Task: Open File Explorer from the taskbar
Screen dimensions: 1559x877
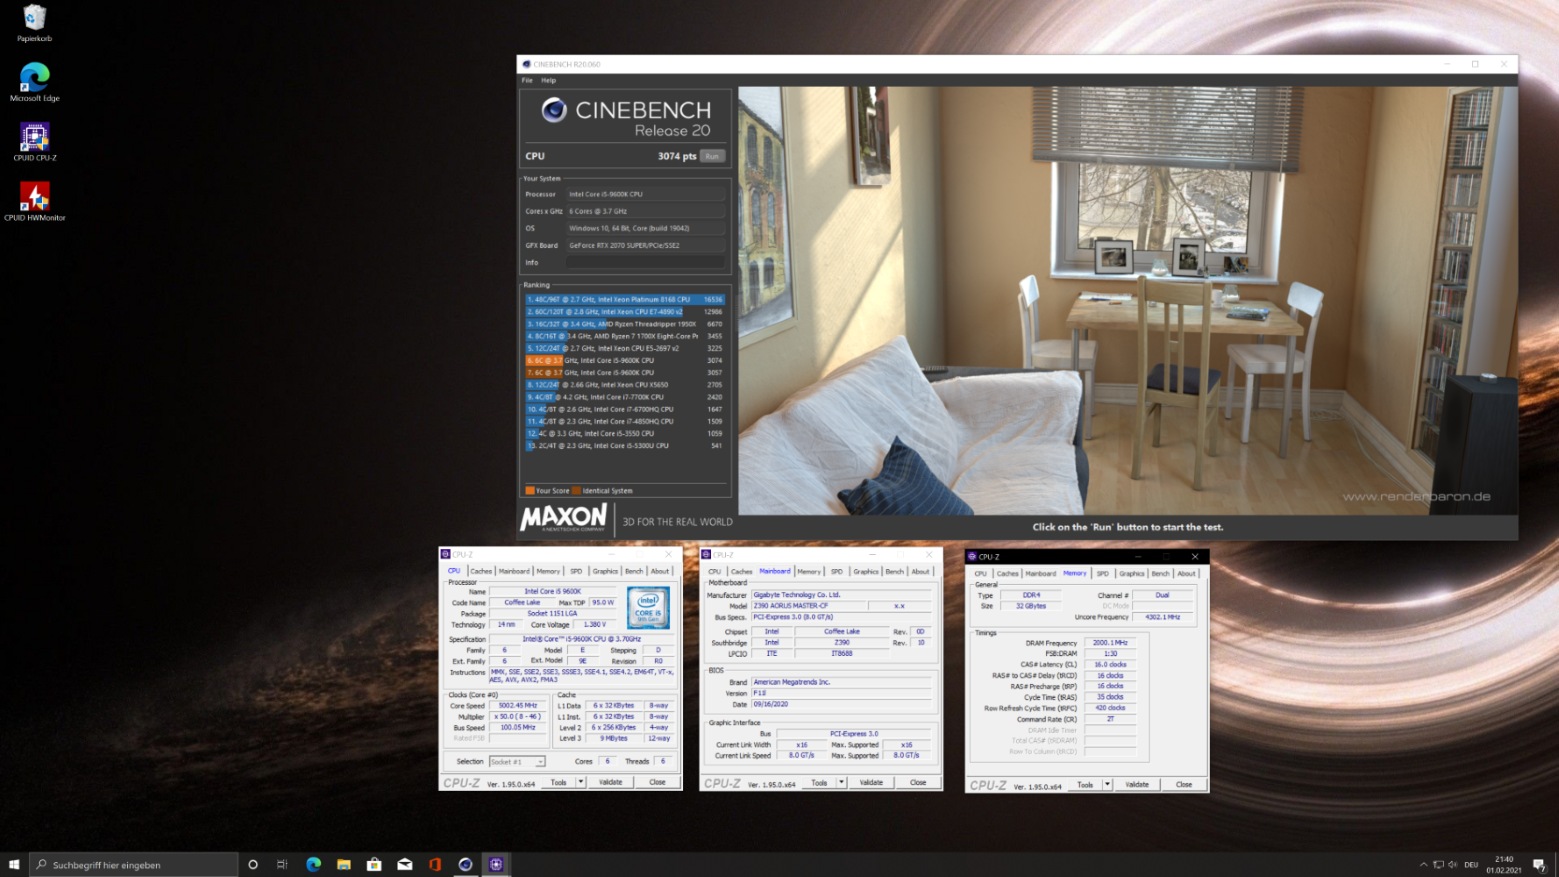Action: click(x=344, y=864)
